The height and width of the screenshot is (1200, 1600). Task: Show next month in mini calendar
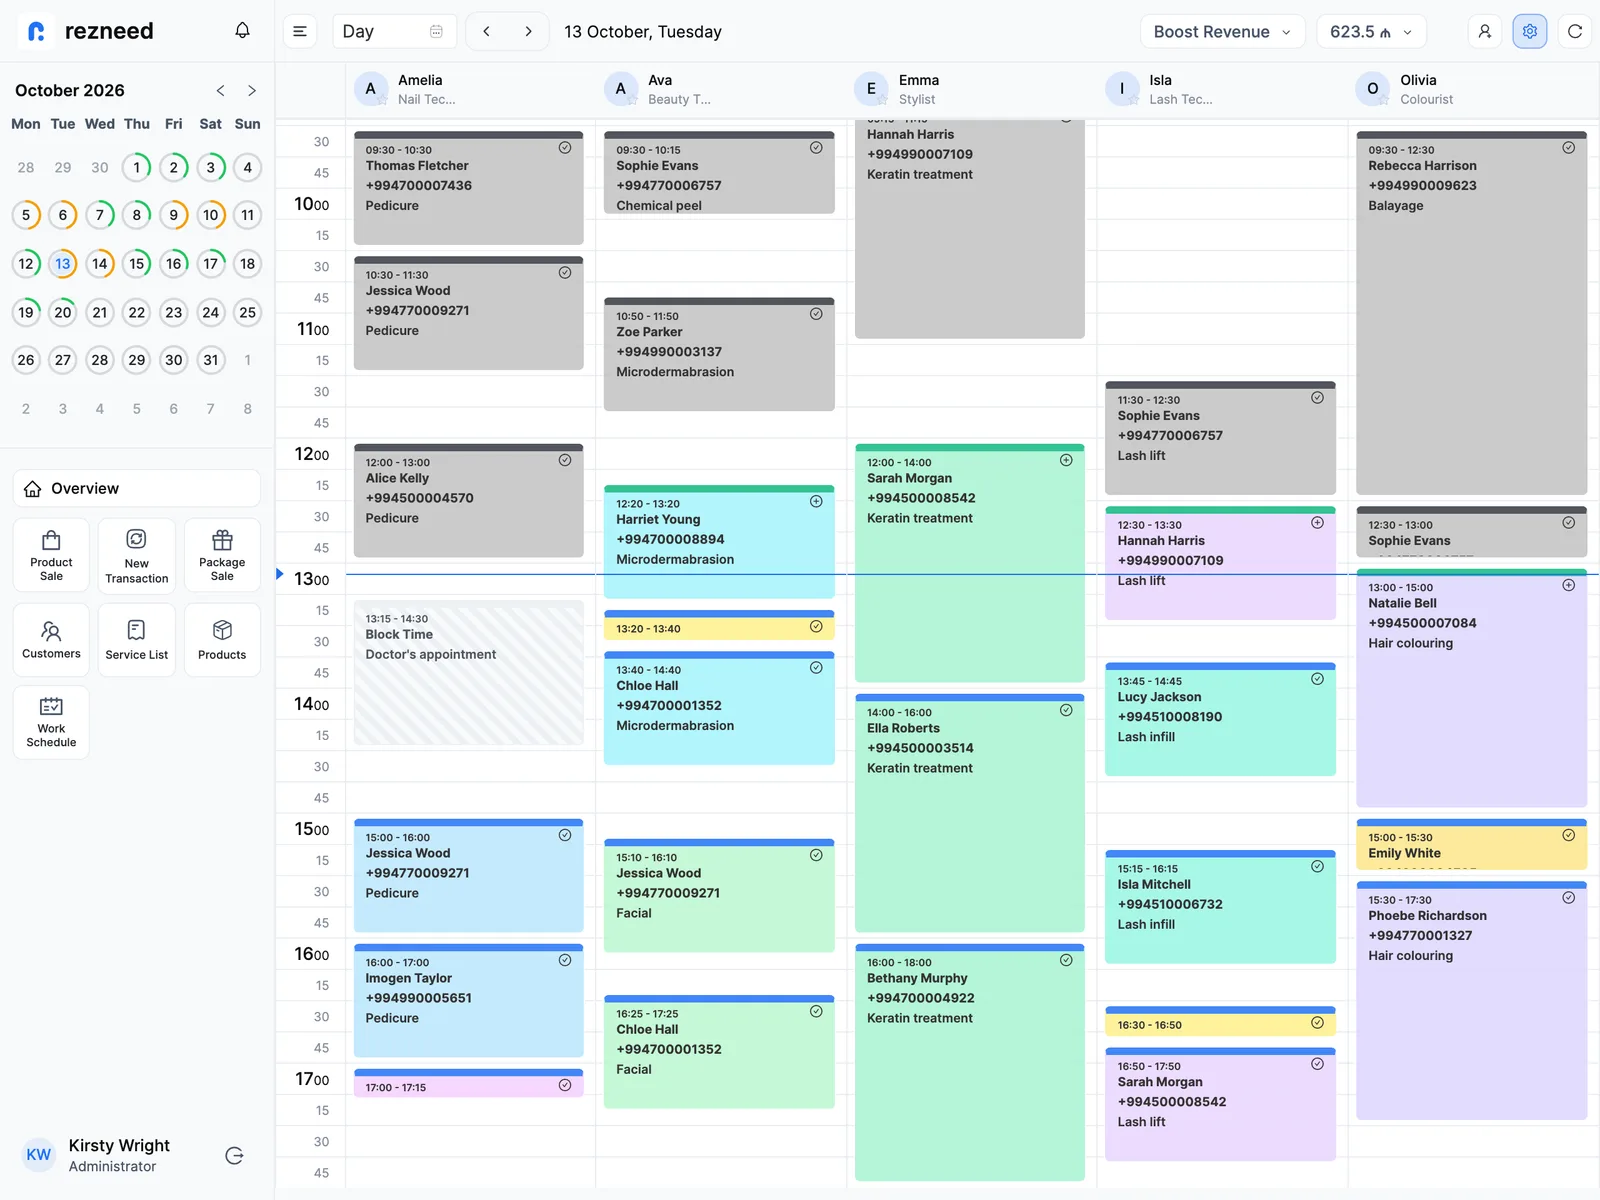click(x=252, y=90)
